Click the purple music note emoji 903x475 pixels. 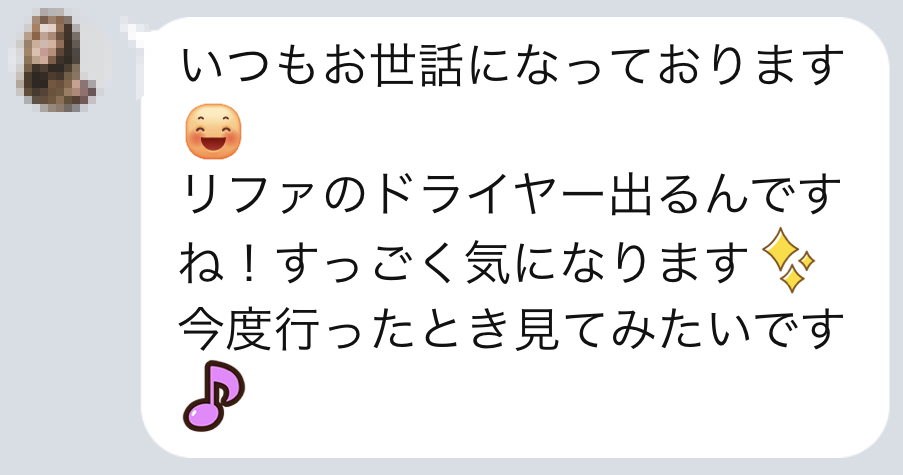click(x=214, y=396)
